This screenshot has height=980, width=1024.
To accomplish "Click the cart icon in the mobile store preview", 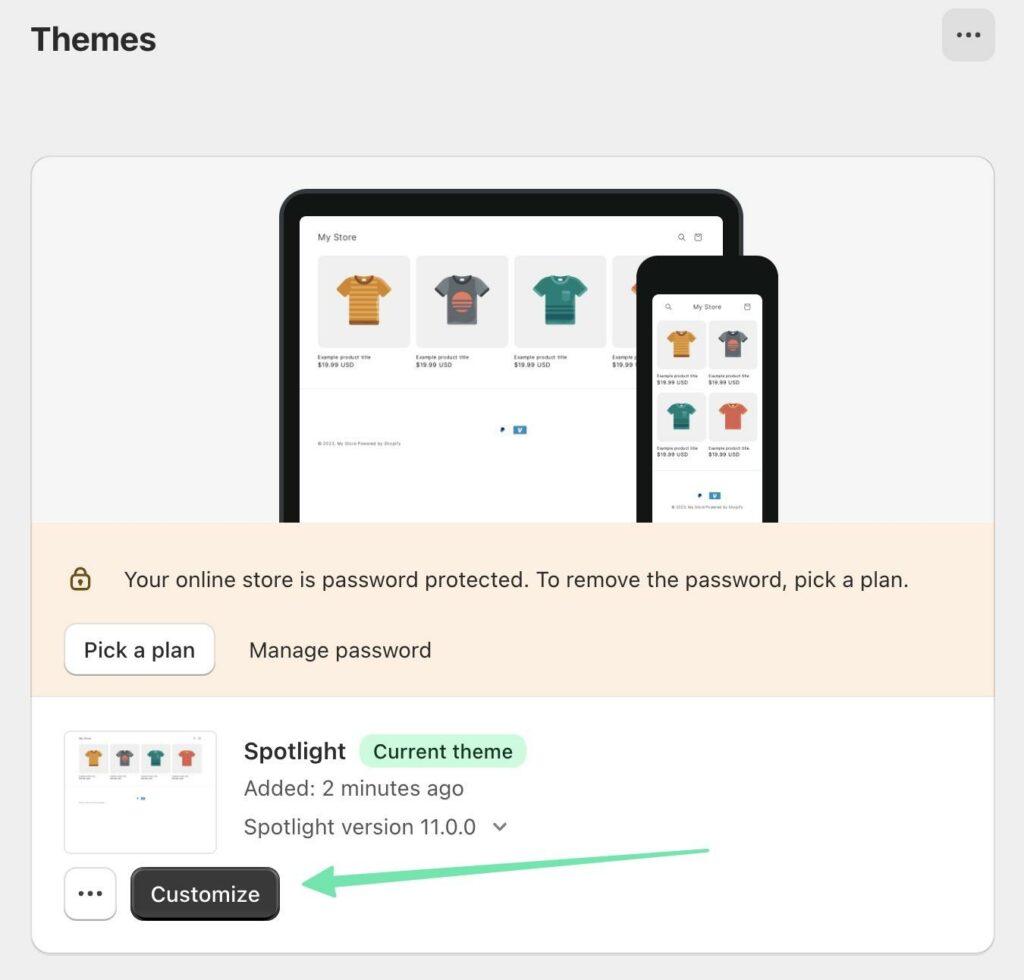I will [747, 307].
